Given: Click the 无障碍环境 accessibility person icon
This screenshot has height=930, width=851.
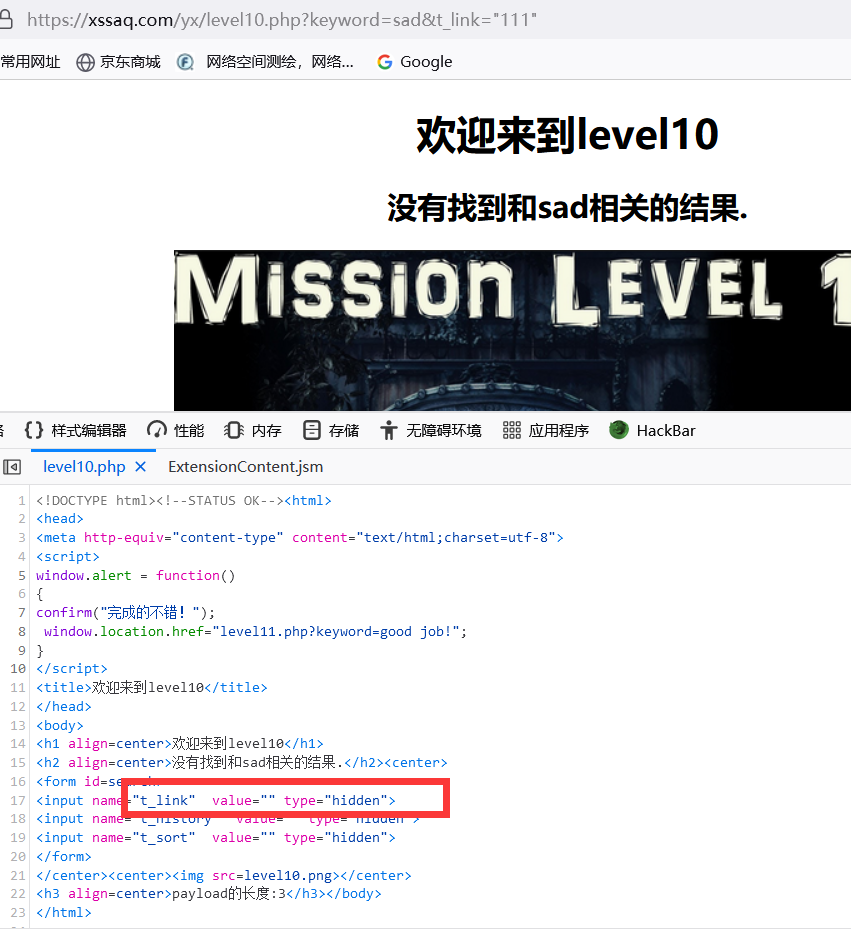Looking at the screenshot, I should pos(388,430).
